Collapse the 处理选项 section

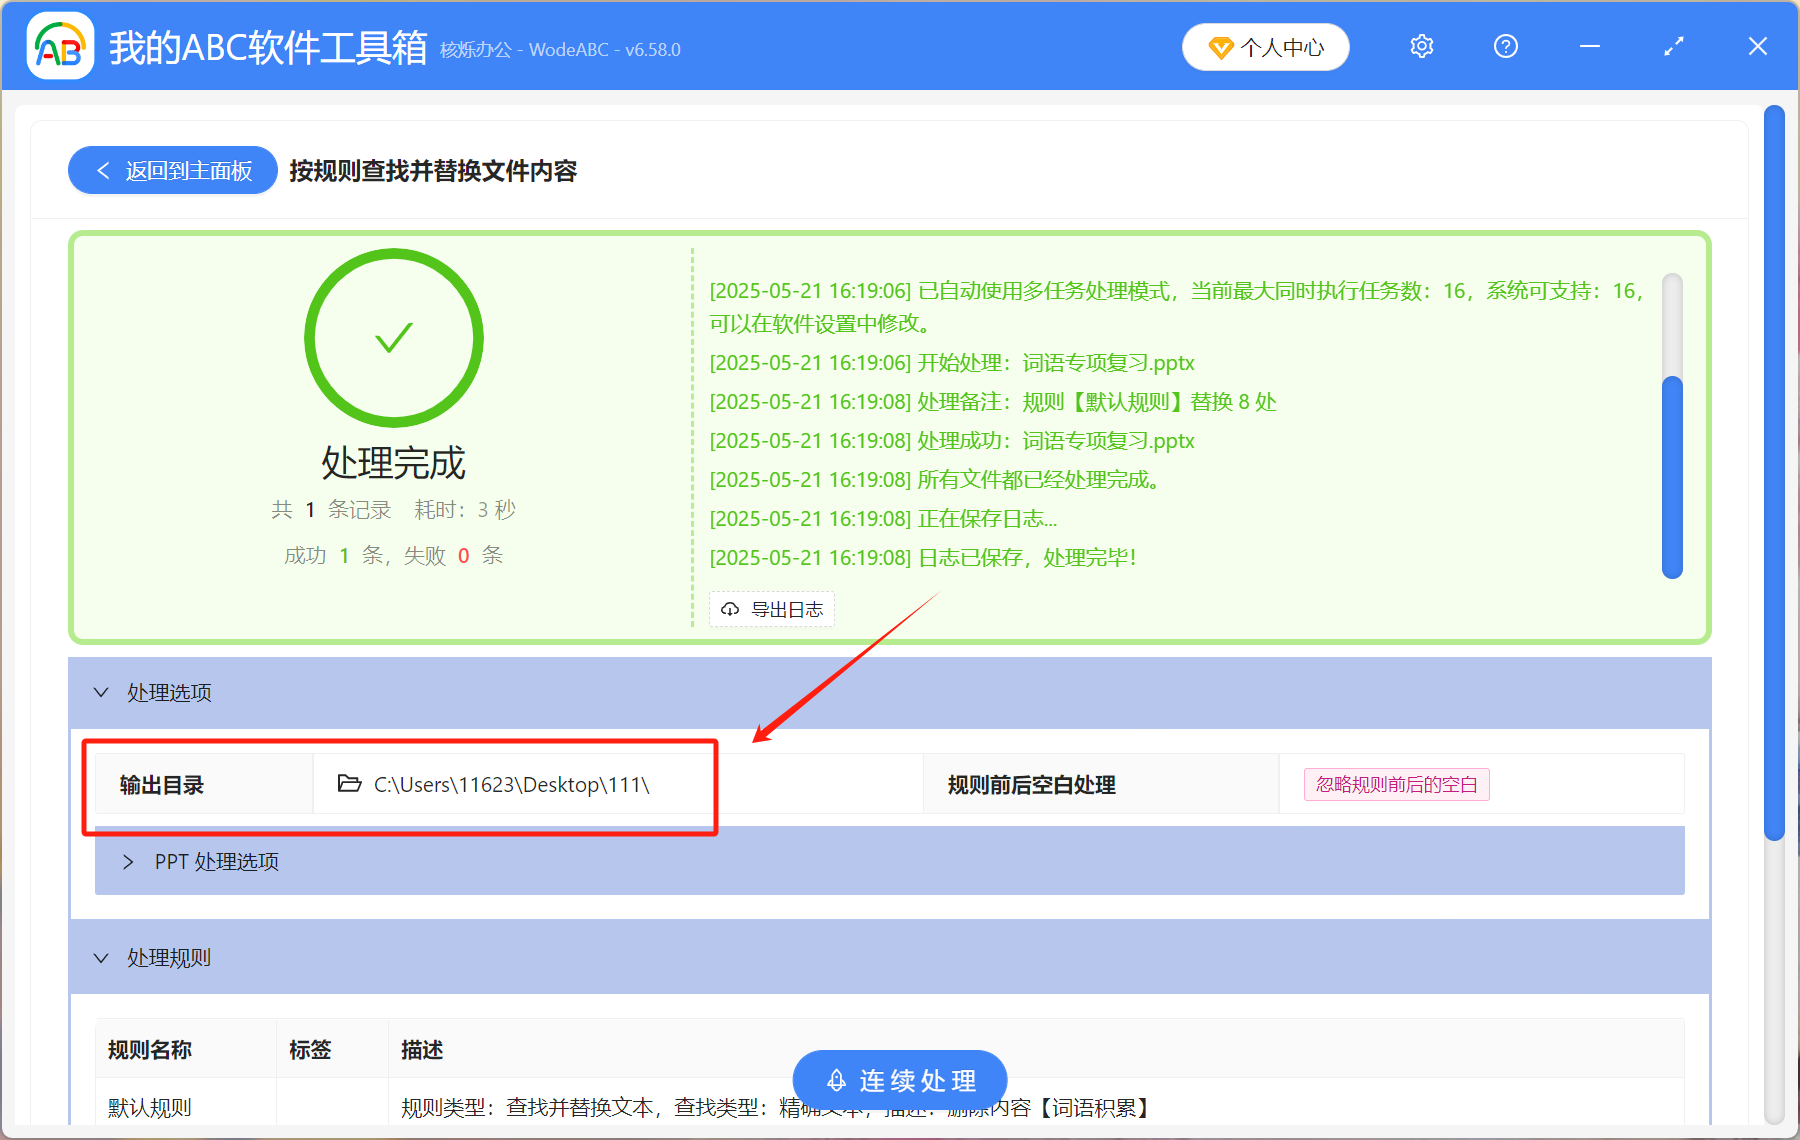coord(100,692)
